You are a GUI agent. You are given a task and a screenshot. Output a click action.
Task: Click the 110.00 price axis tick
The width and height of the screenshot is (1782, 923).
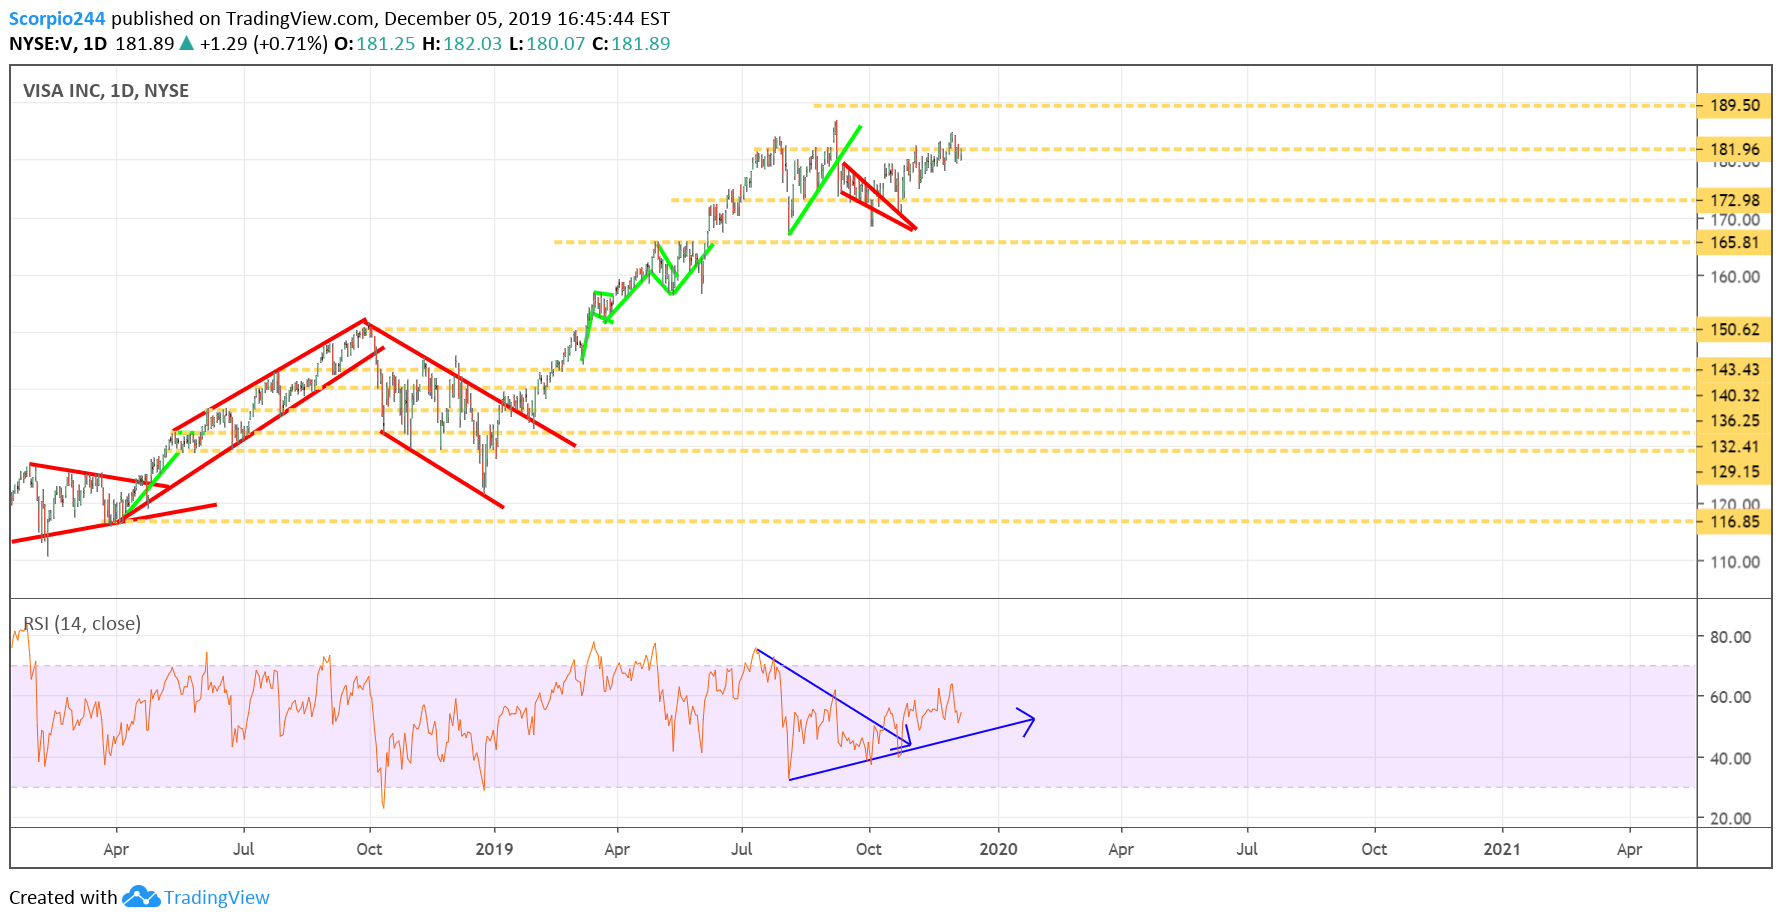[x=1735, y=562]
